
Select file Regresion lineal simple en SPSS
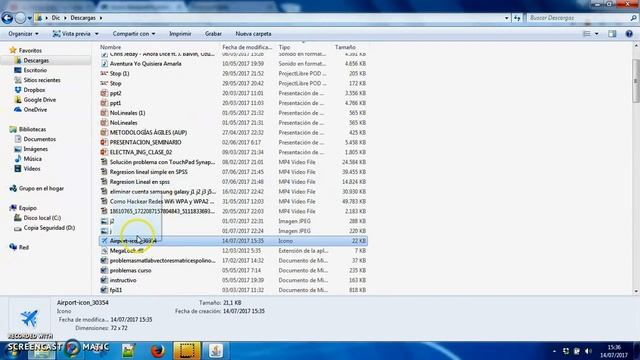149,172
